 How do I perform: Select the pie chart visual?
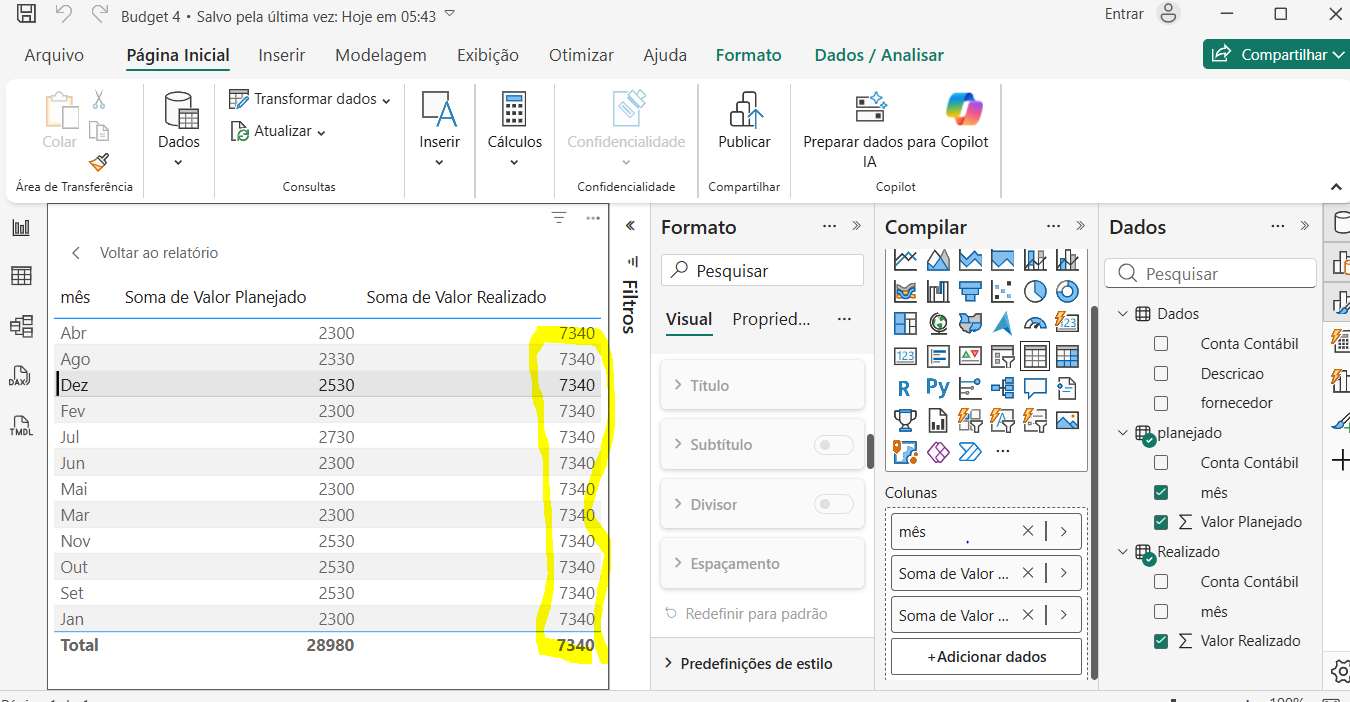pyautogui.click(x=1033, y=291)
